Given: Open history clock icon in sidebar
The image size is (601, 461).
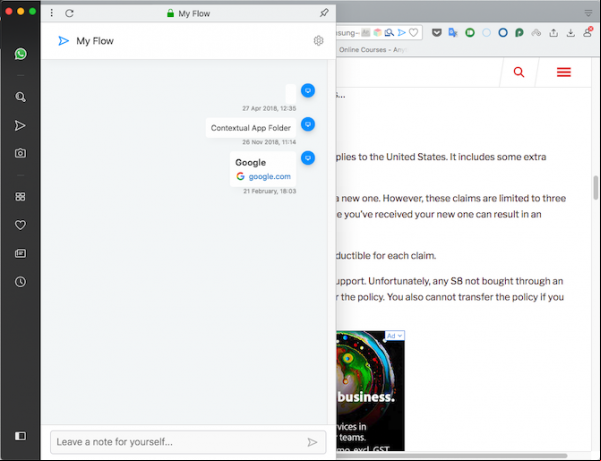Looking at the screenshot, I should pos(20,282).
